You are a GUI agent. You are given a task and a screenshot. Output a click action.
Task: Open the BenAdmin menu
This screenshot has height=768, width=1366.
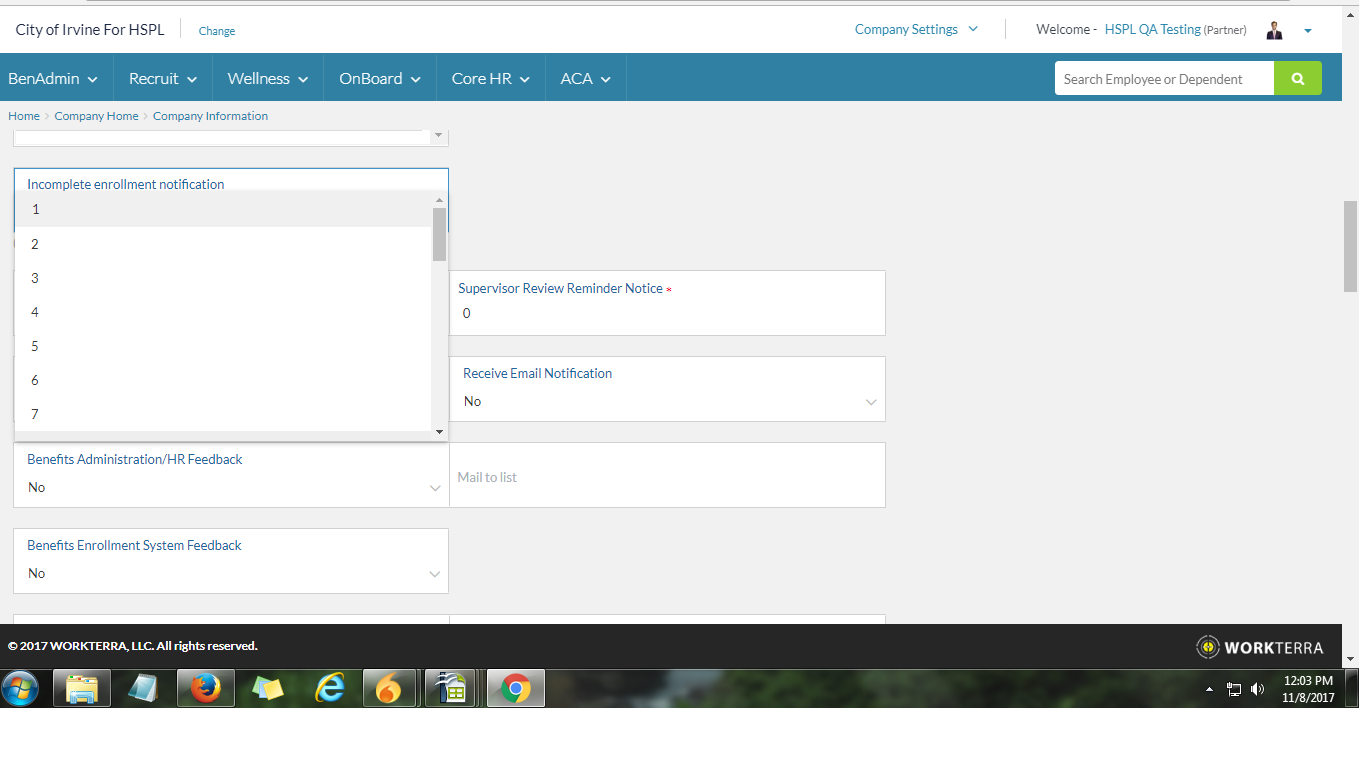[x=53, y=79]
